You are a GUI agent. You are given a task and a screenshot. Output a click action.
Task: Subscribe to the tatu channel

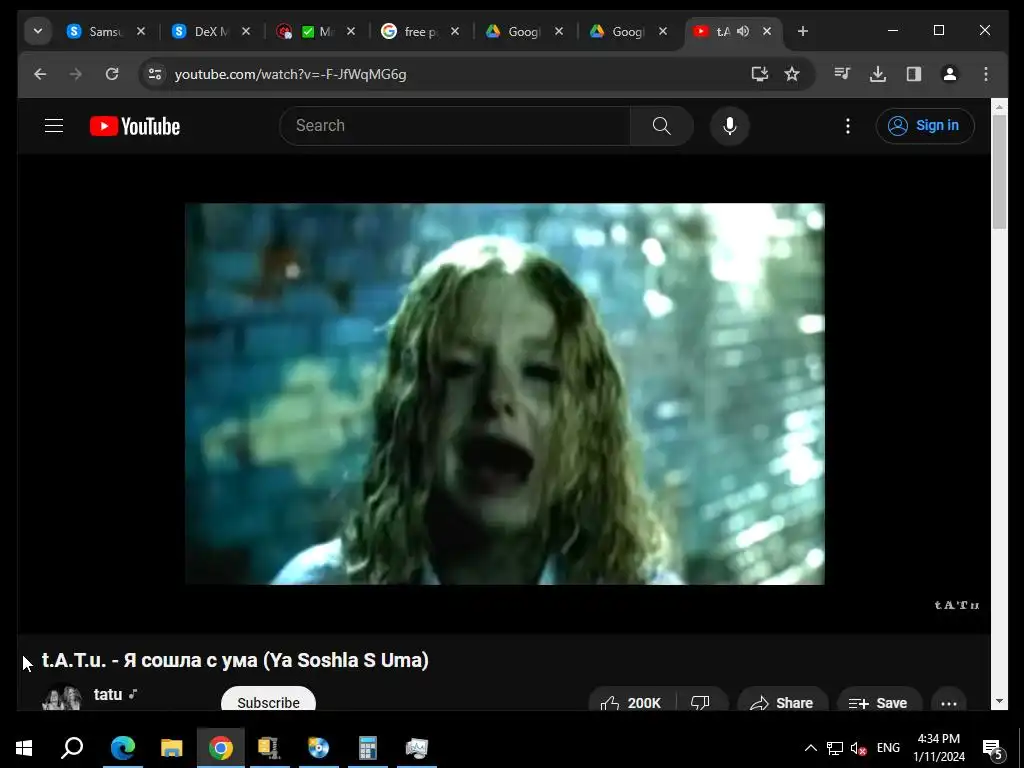pos(268,699)
